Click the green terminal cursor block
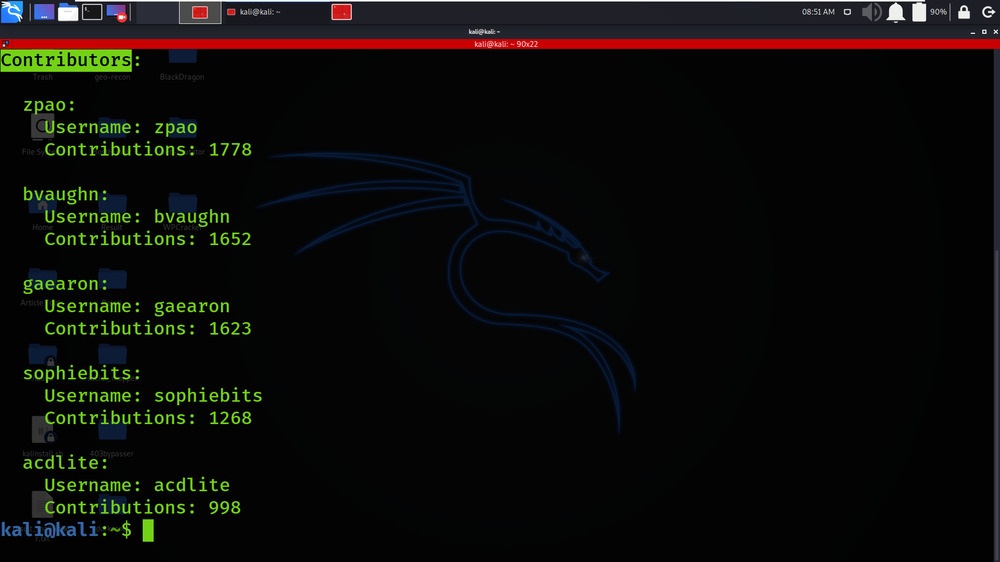The height and width of the screenshot is (562, 1000). click(x=148, y=531)
